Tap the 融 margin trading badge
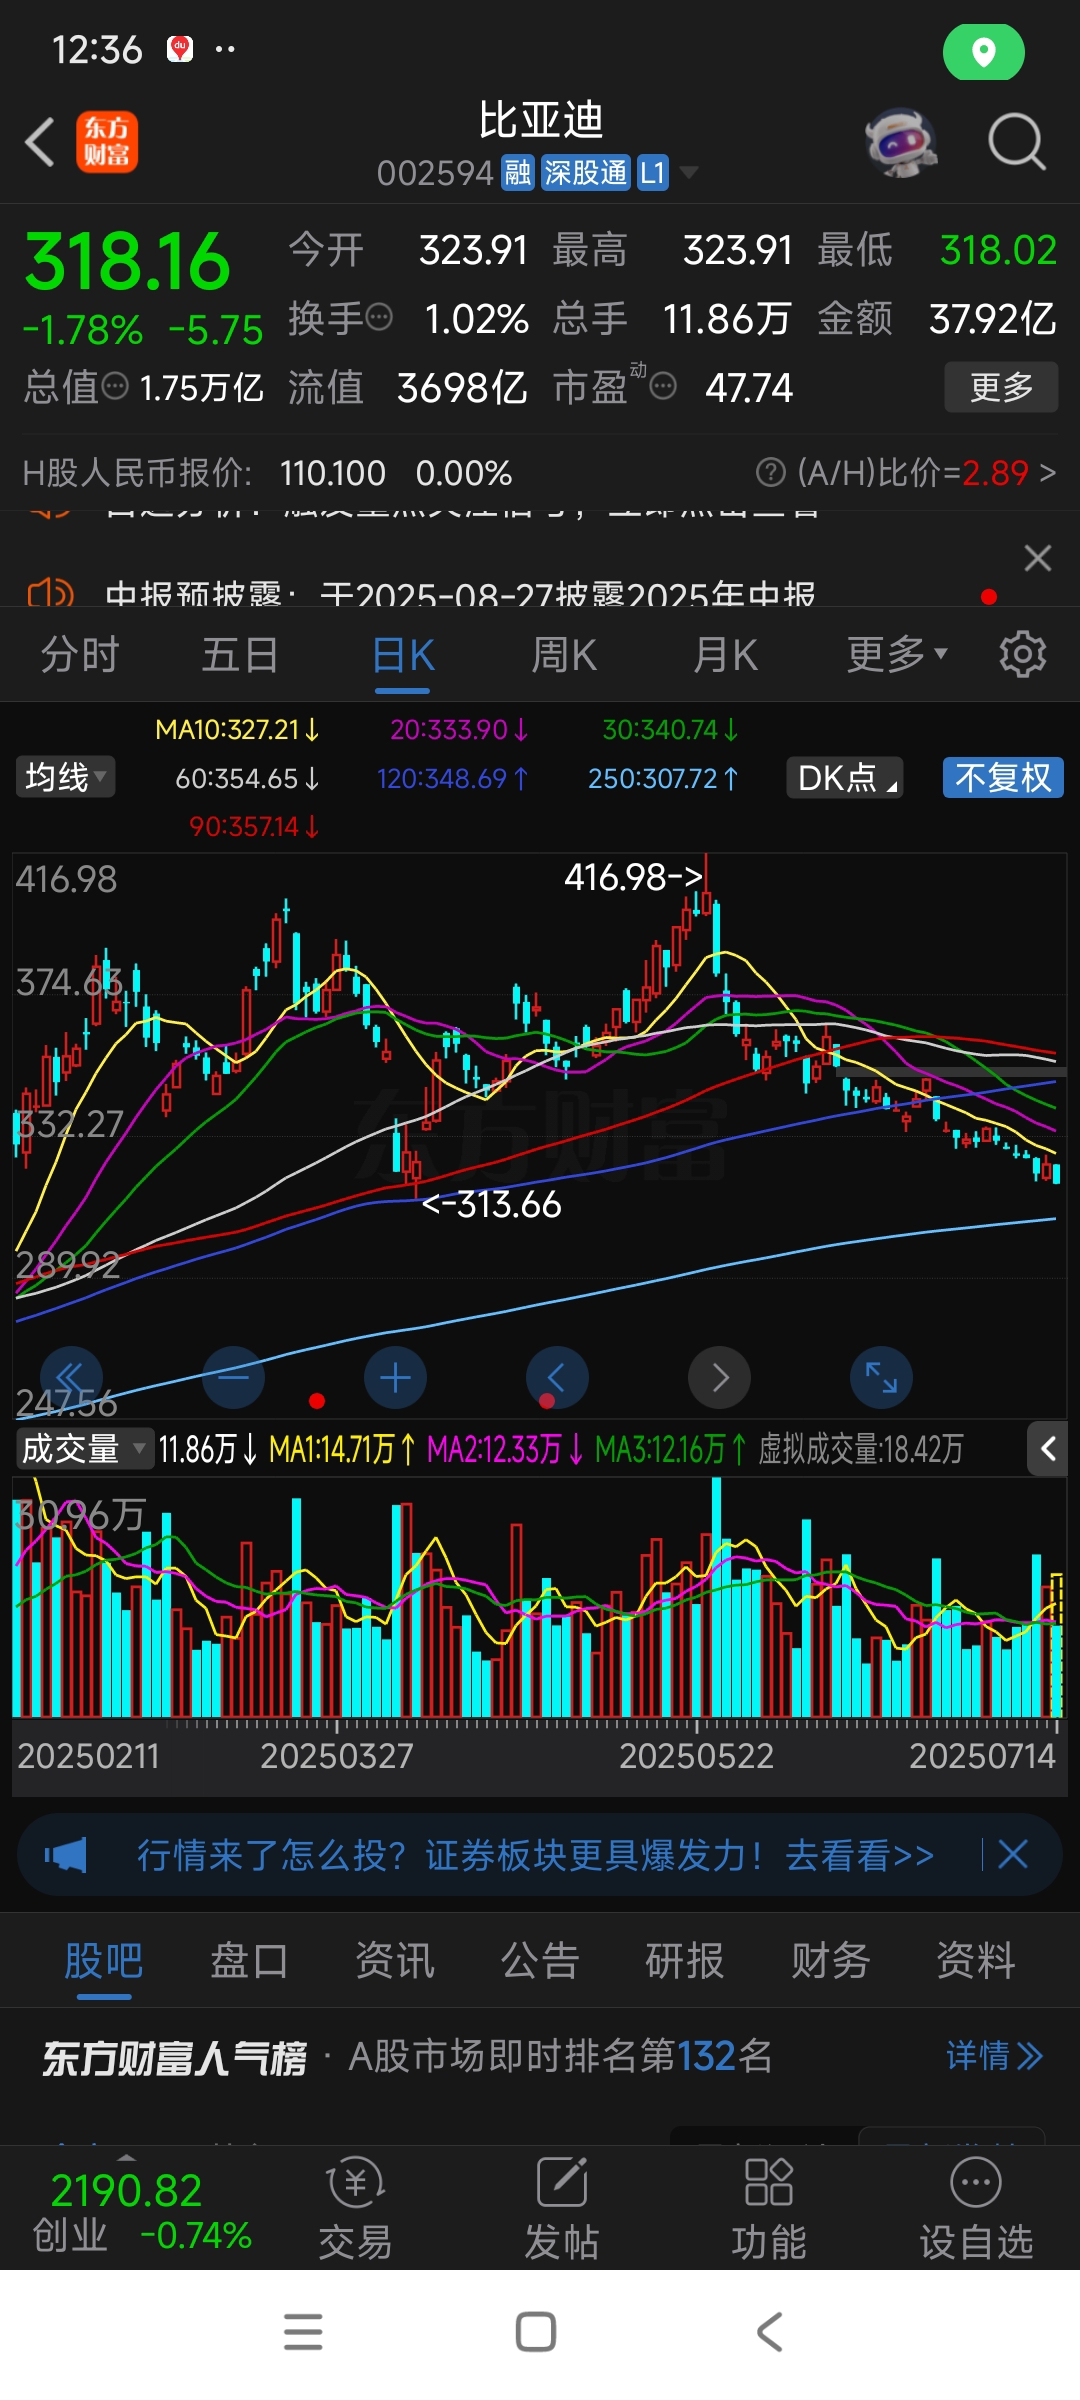The width and height of the screenshot is (1080, 2400). (x=518, y=173)
